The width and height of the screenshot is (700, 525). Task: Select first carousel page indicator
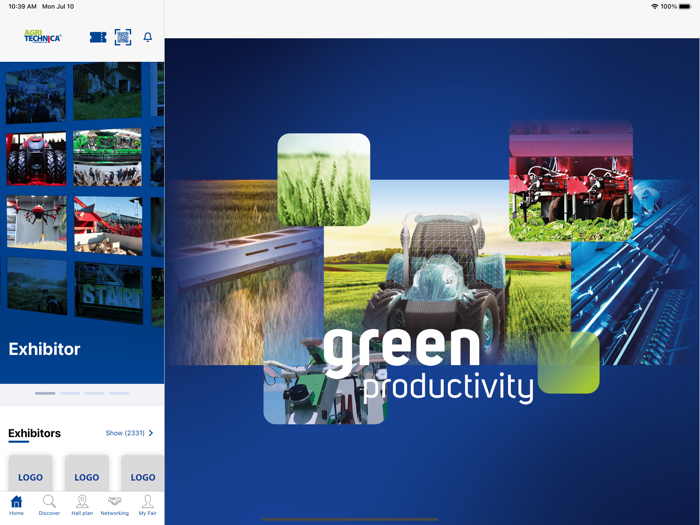click(x=45, y=393)
